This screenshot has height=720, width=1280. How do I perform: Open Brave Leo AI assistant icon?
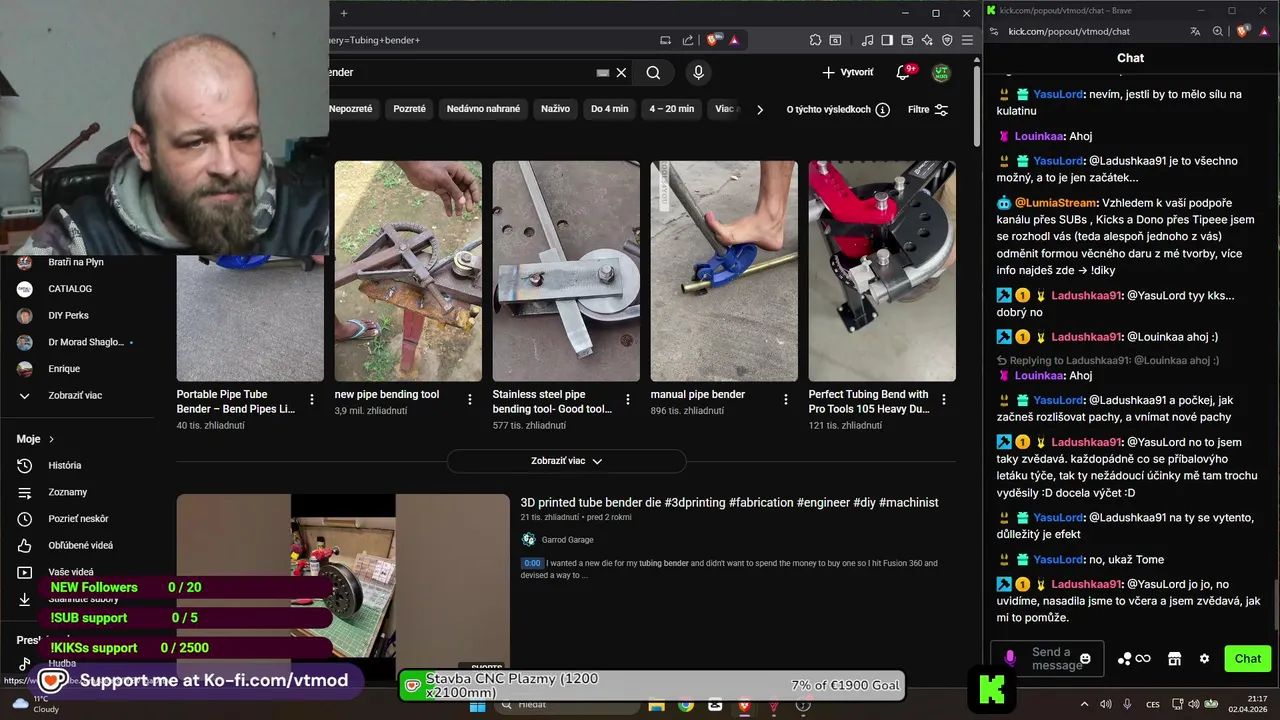click(x=927, y=40)
